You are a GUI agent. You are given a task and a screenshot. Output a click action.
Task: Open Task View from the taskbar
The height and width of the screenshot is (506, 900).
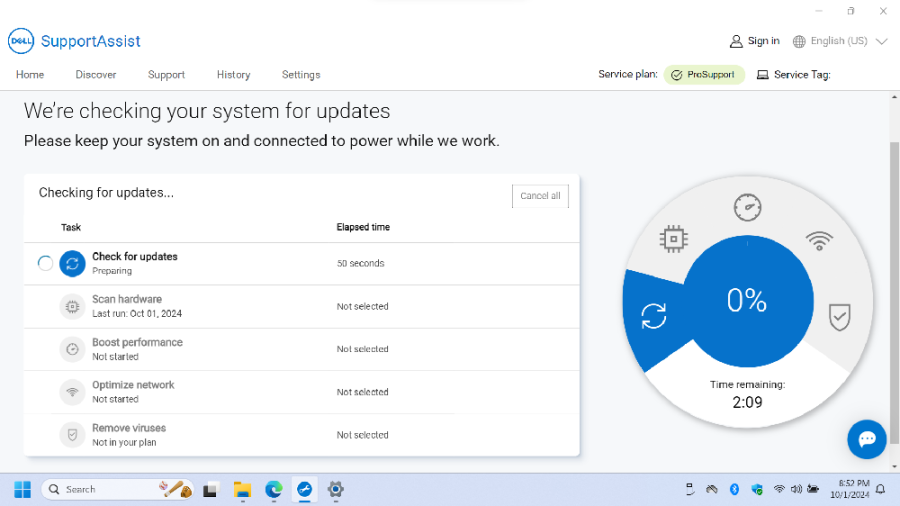pyautogui.click(x=211, y=490)
